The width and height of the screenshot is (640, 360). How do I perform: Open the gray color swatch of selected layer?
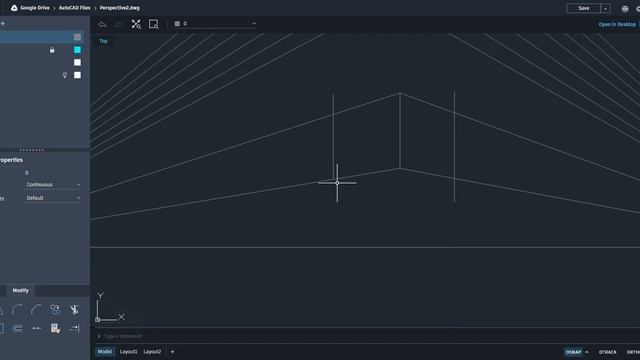pos(77,37)
